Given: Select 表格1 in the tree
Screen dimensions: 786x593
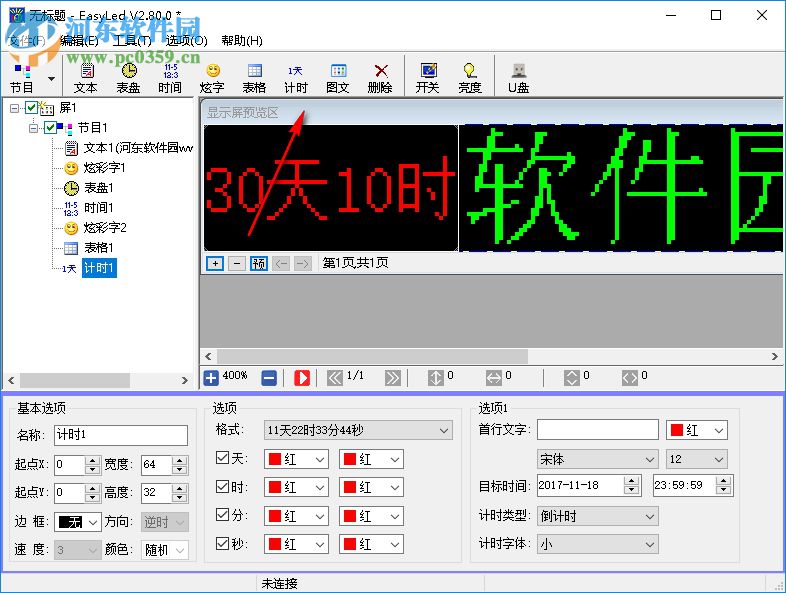Looking at the screenshot, I should click(99, 248).
